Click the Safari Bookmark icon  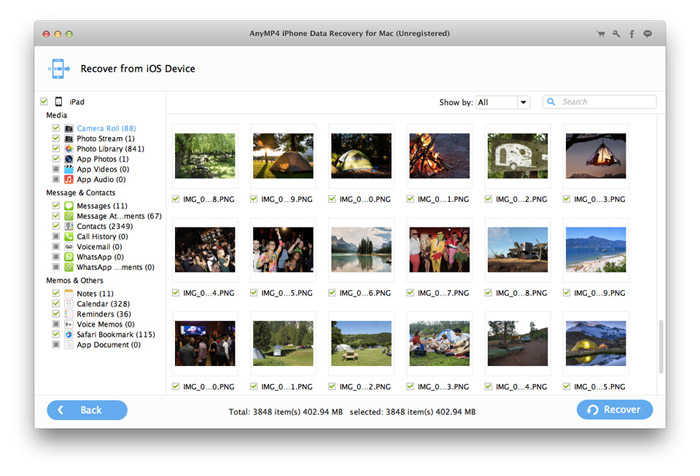[69, 334]
